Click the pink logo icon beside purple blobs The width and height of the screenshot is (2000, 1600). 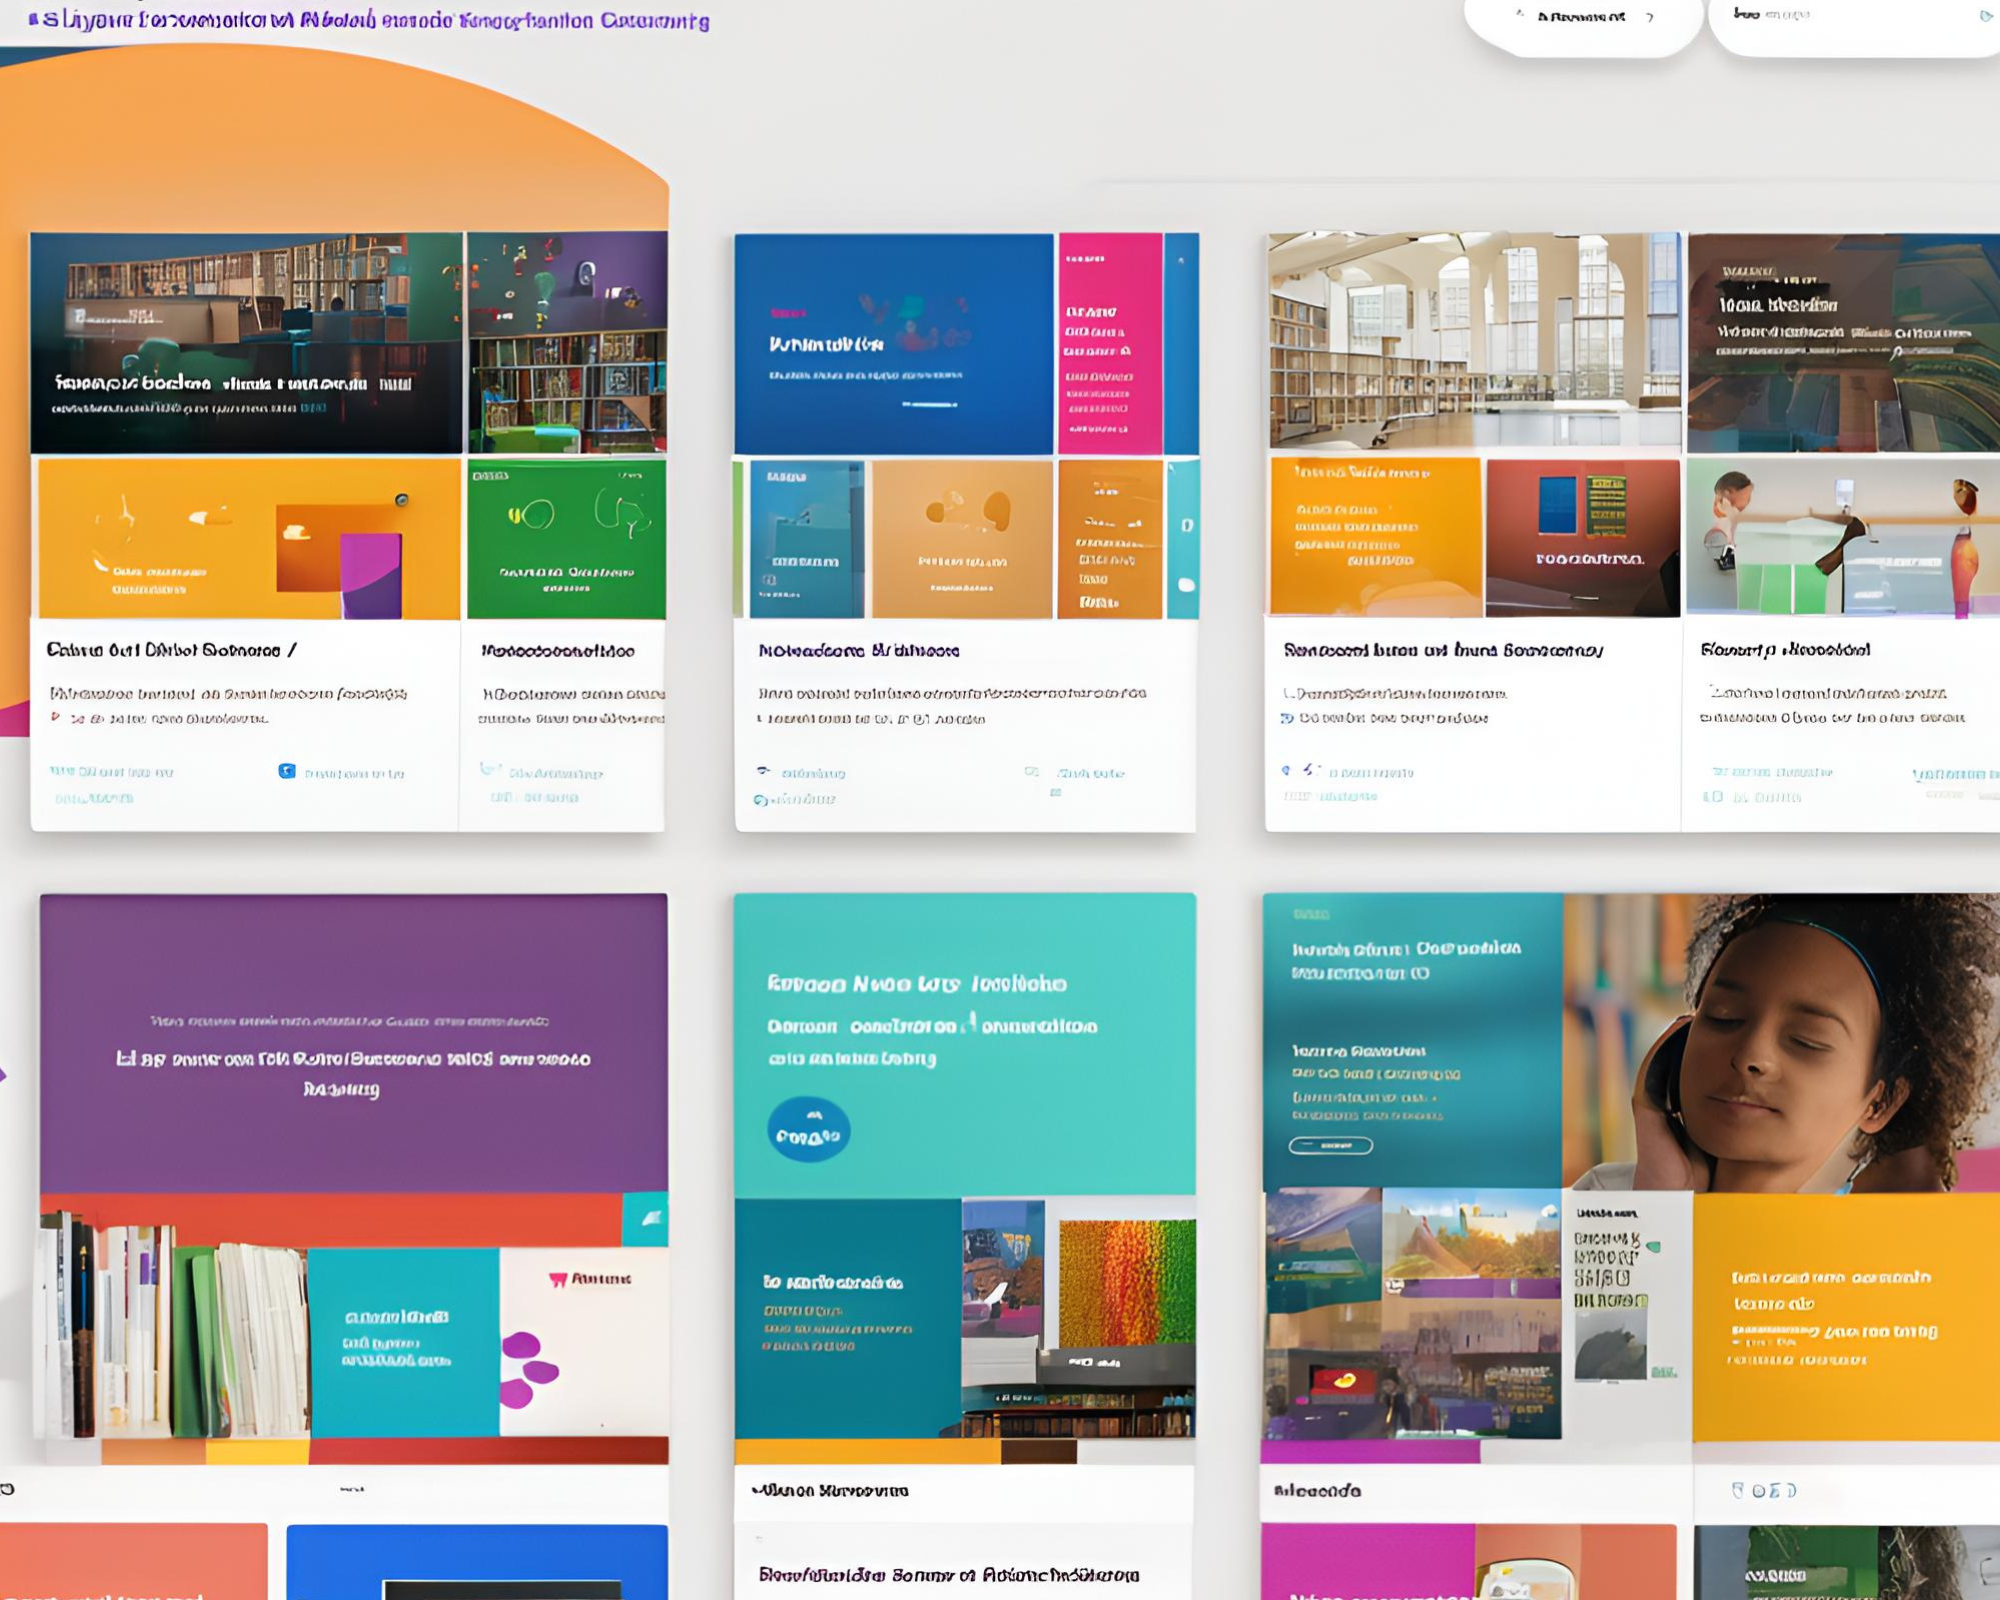(558, 1279)
